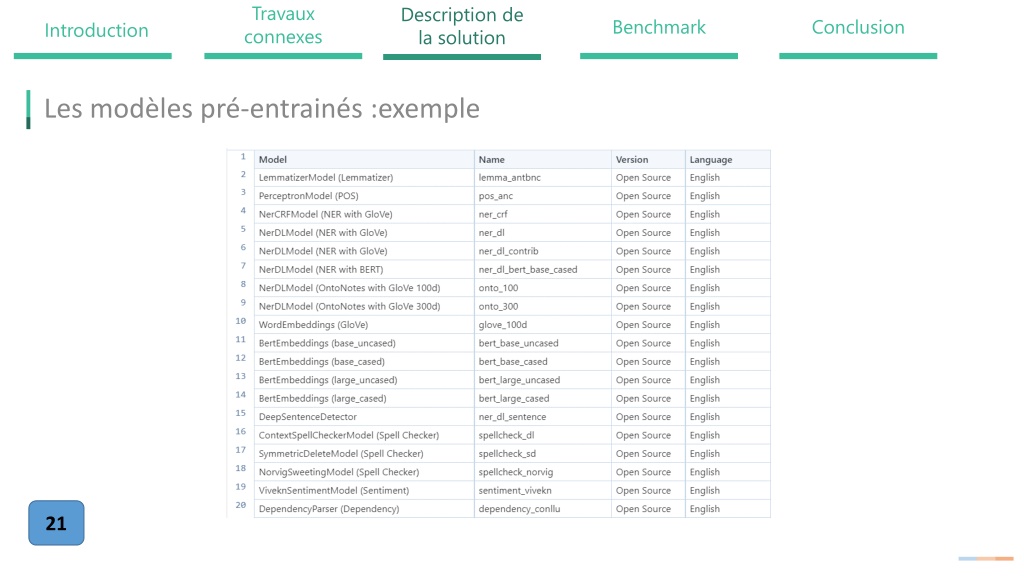Click the DeepSentenceDetector model cell
This screenshot has height=576, width=1024.
pos(364,417)
